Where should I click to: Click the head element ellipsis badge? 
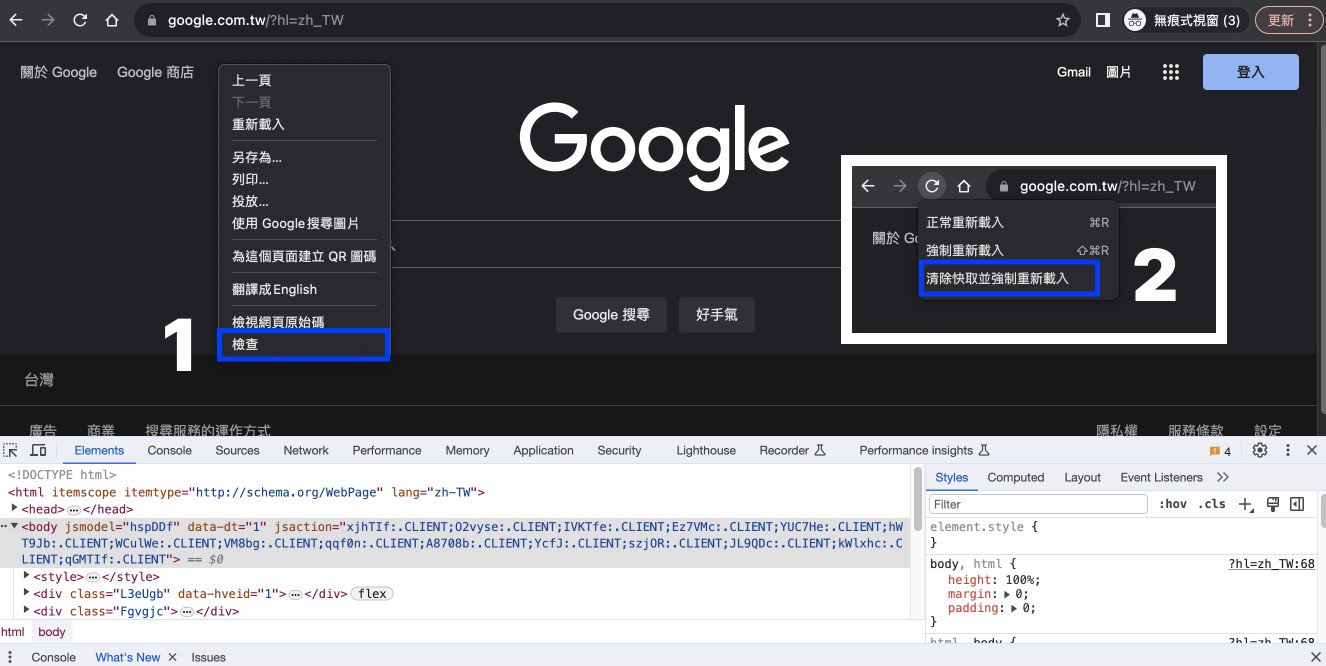[x=74, y=510]
